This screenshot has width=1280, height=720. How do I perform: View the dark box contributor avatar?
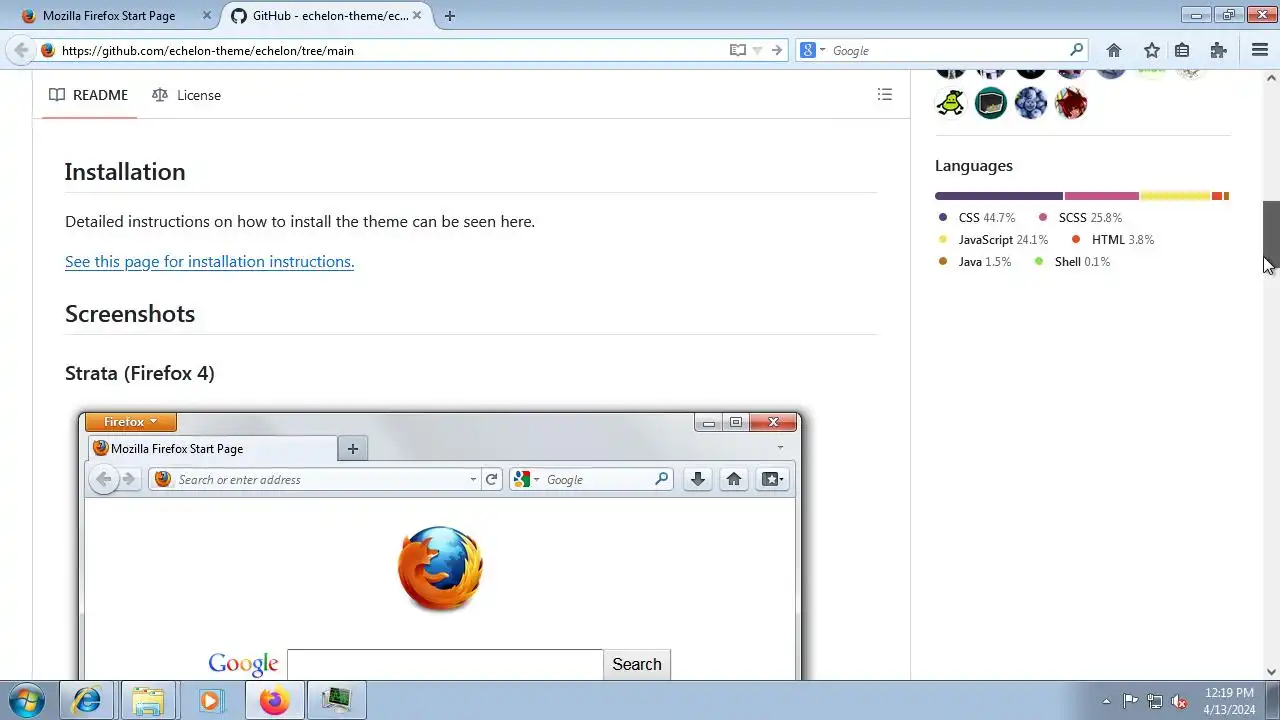[991, 103]
